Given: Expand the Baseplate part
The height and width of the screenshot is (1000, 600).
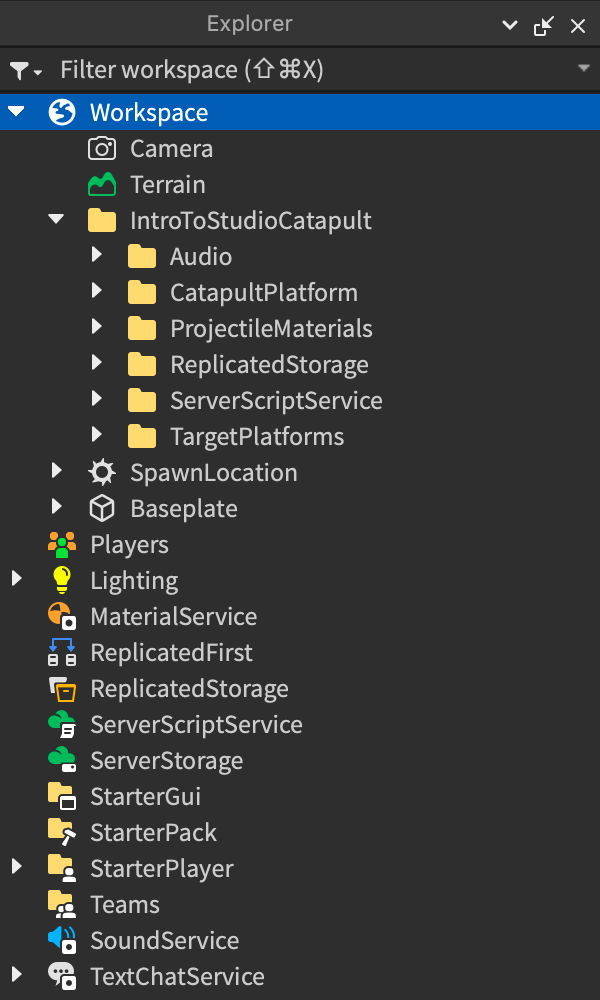Looking at the screenshot, I should coord(56,509).
